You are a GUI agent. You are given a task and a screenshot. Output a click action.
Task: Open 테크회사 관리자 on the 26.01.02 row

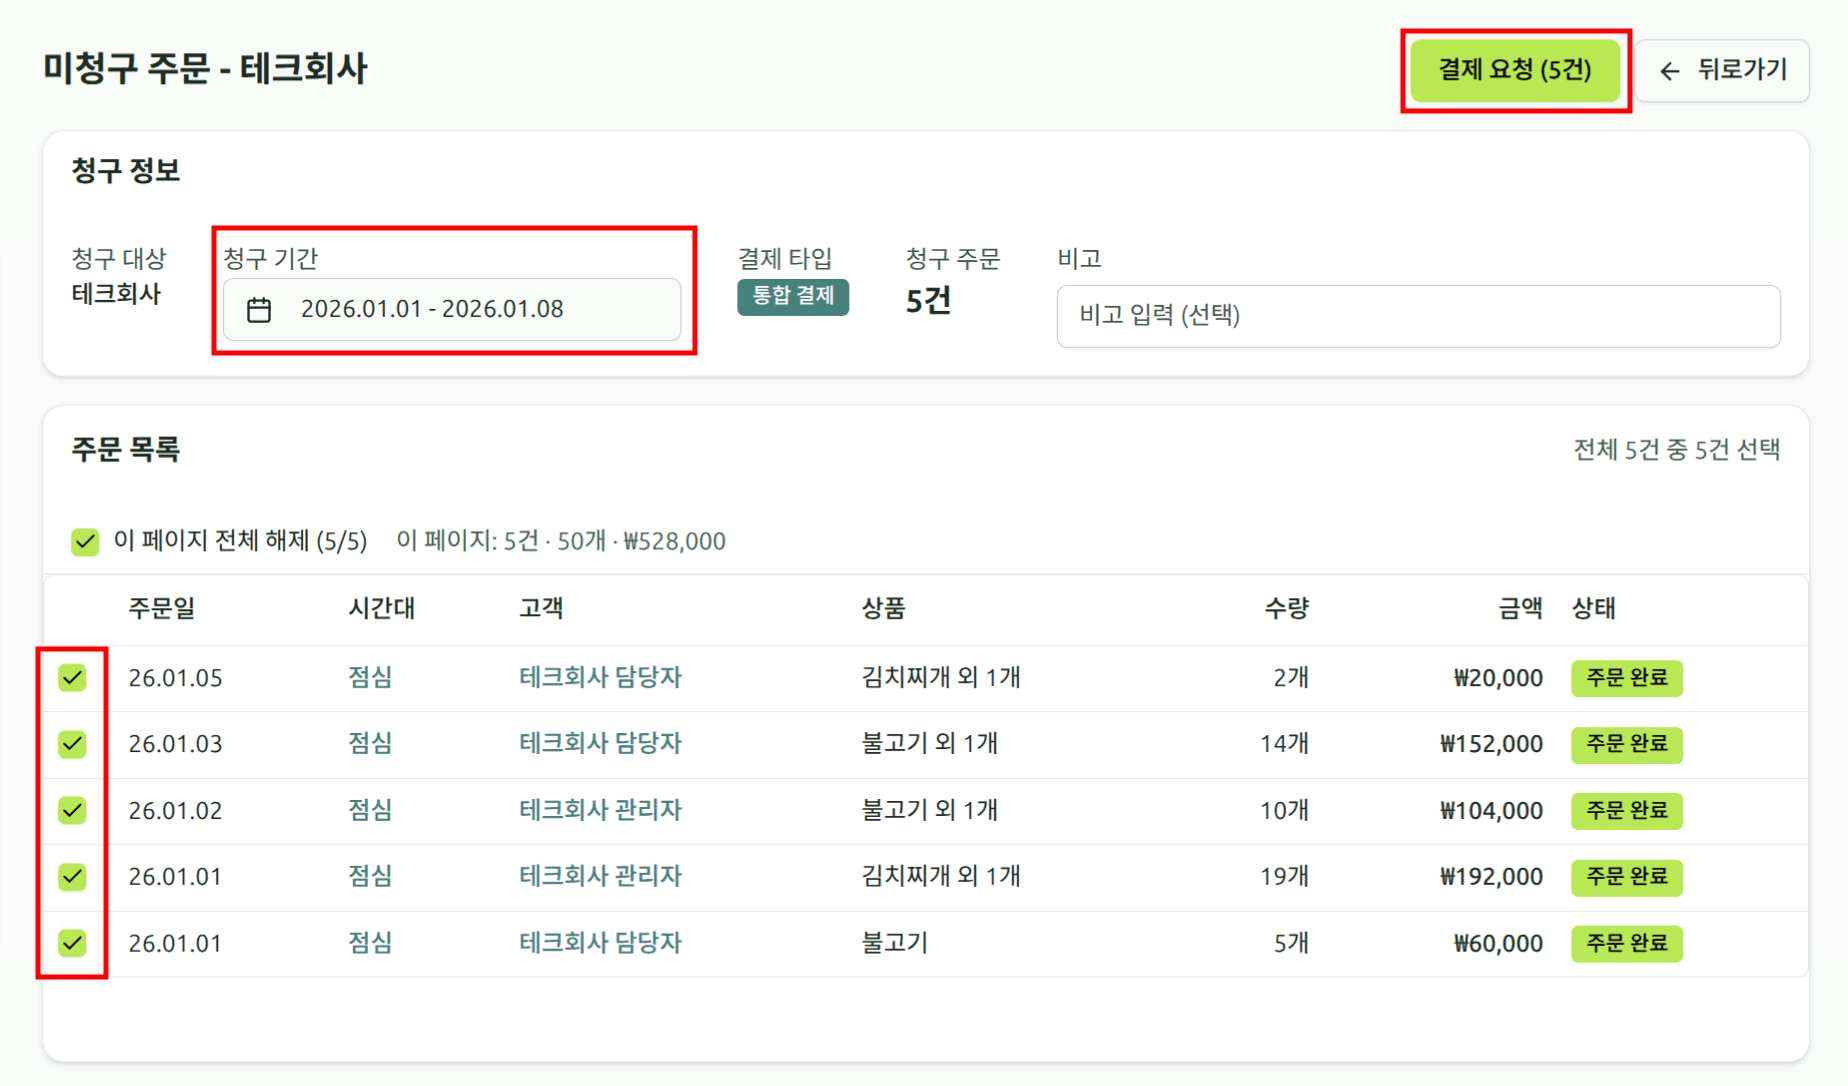pos(600,810)
